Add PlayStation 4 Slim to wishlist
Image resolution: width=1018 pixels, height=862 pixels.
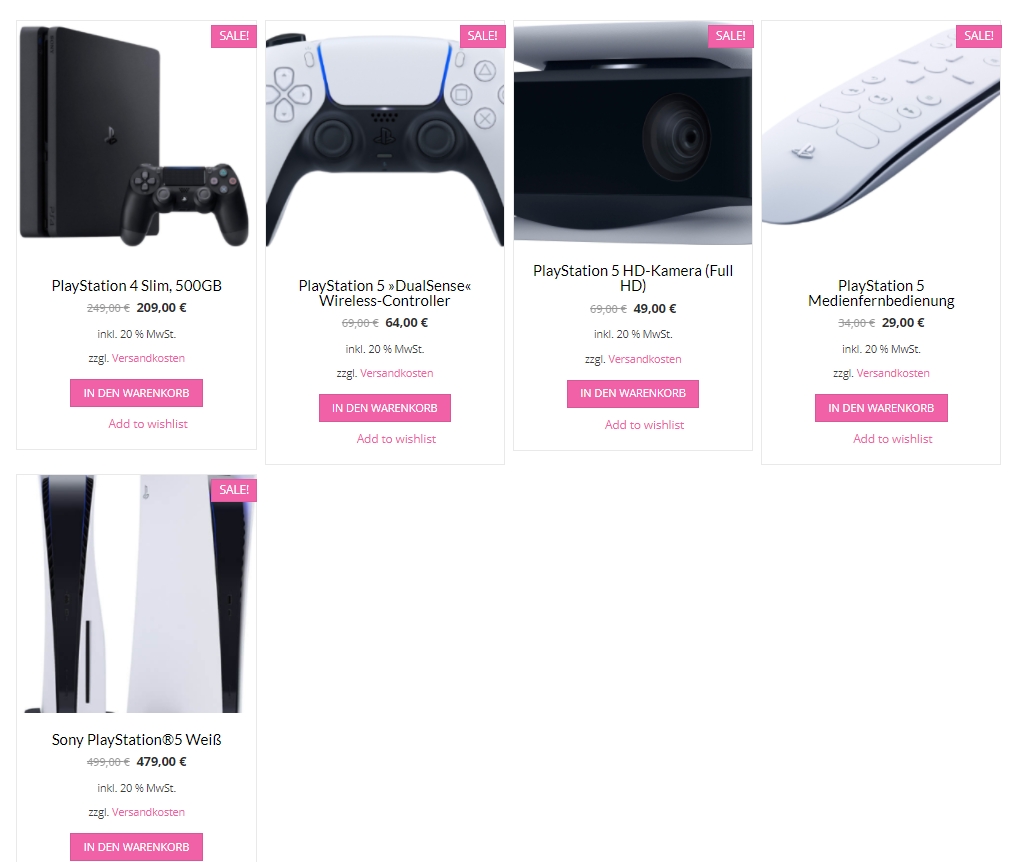[x=148, y=424]
